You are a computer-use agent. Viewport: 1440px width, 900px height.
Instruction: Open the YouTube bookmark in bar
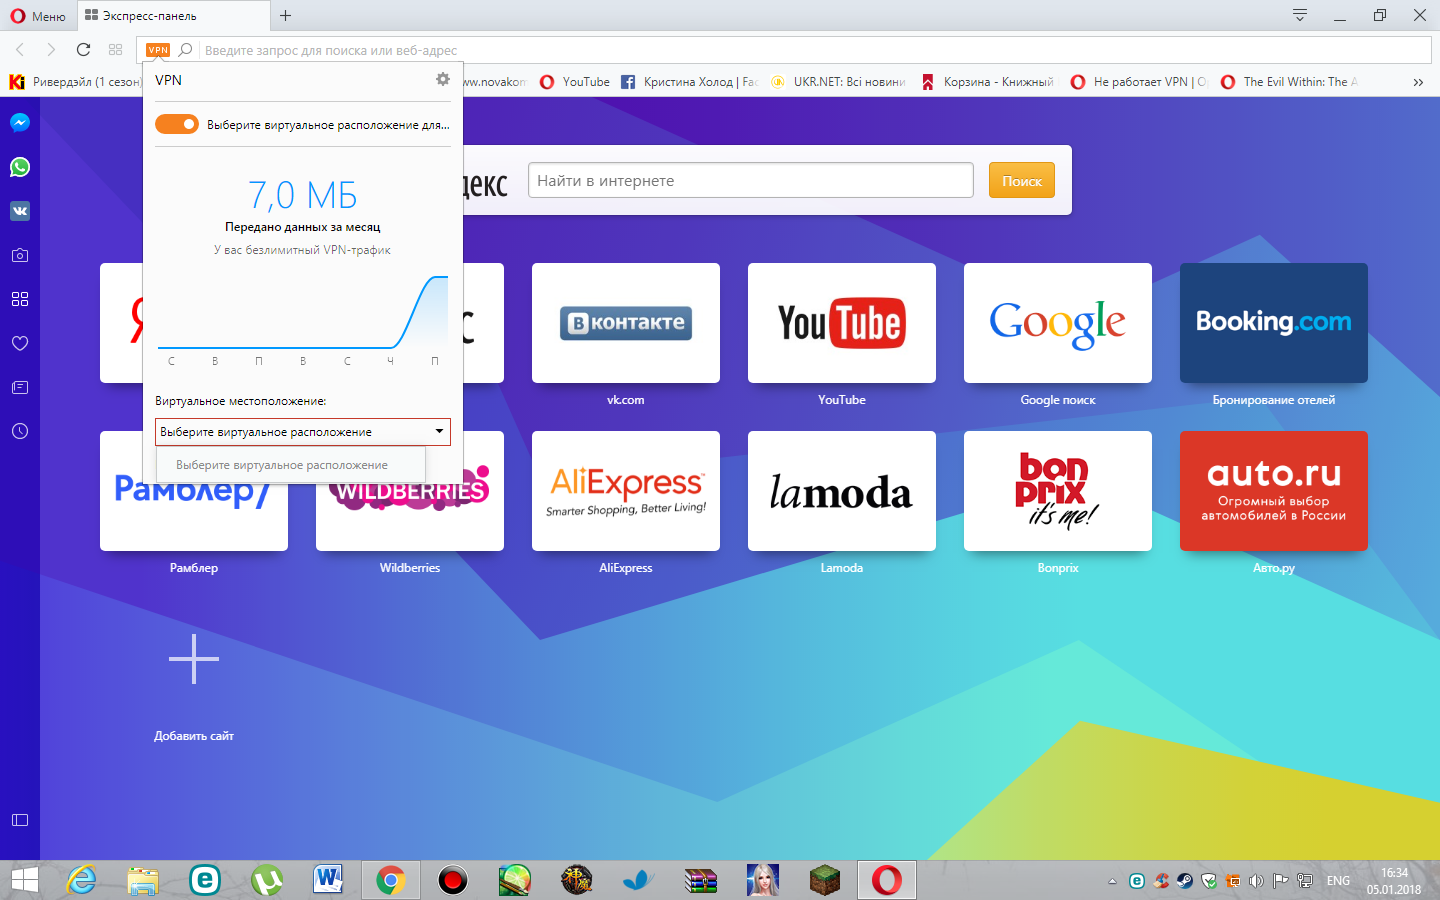pos(575,82)
